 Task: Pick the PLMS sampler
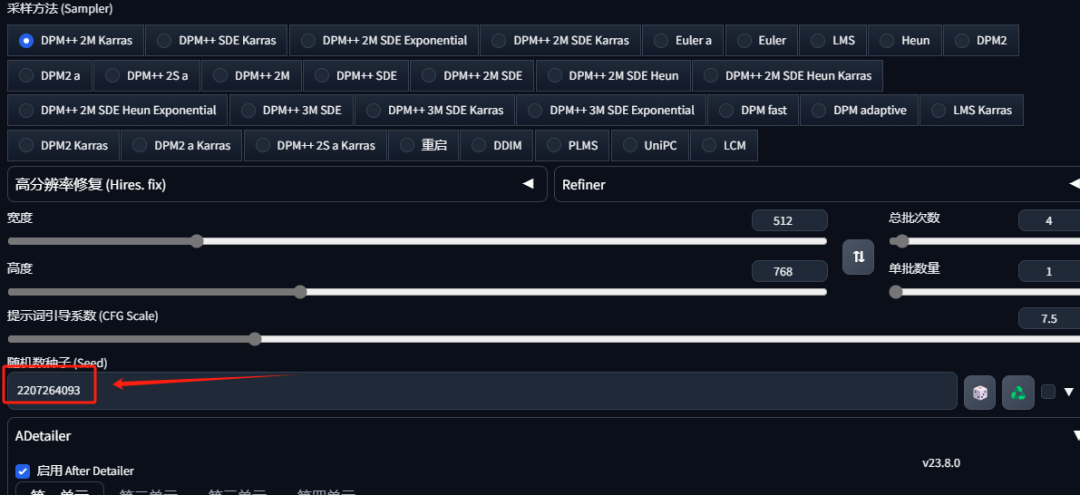572,145
